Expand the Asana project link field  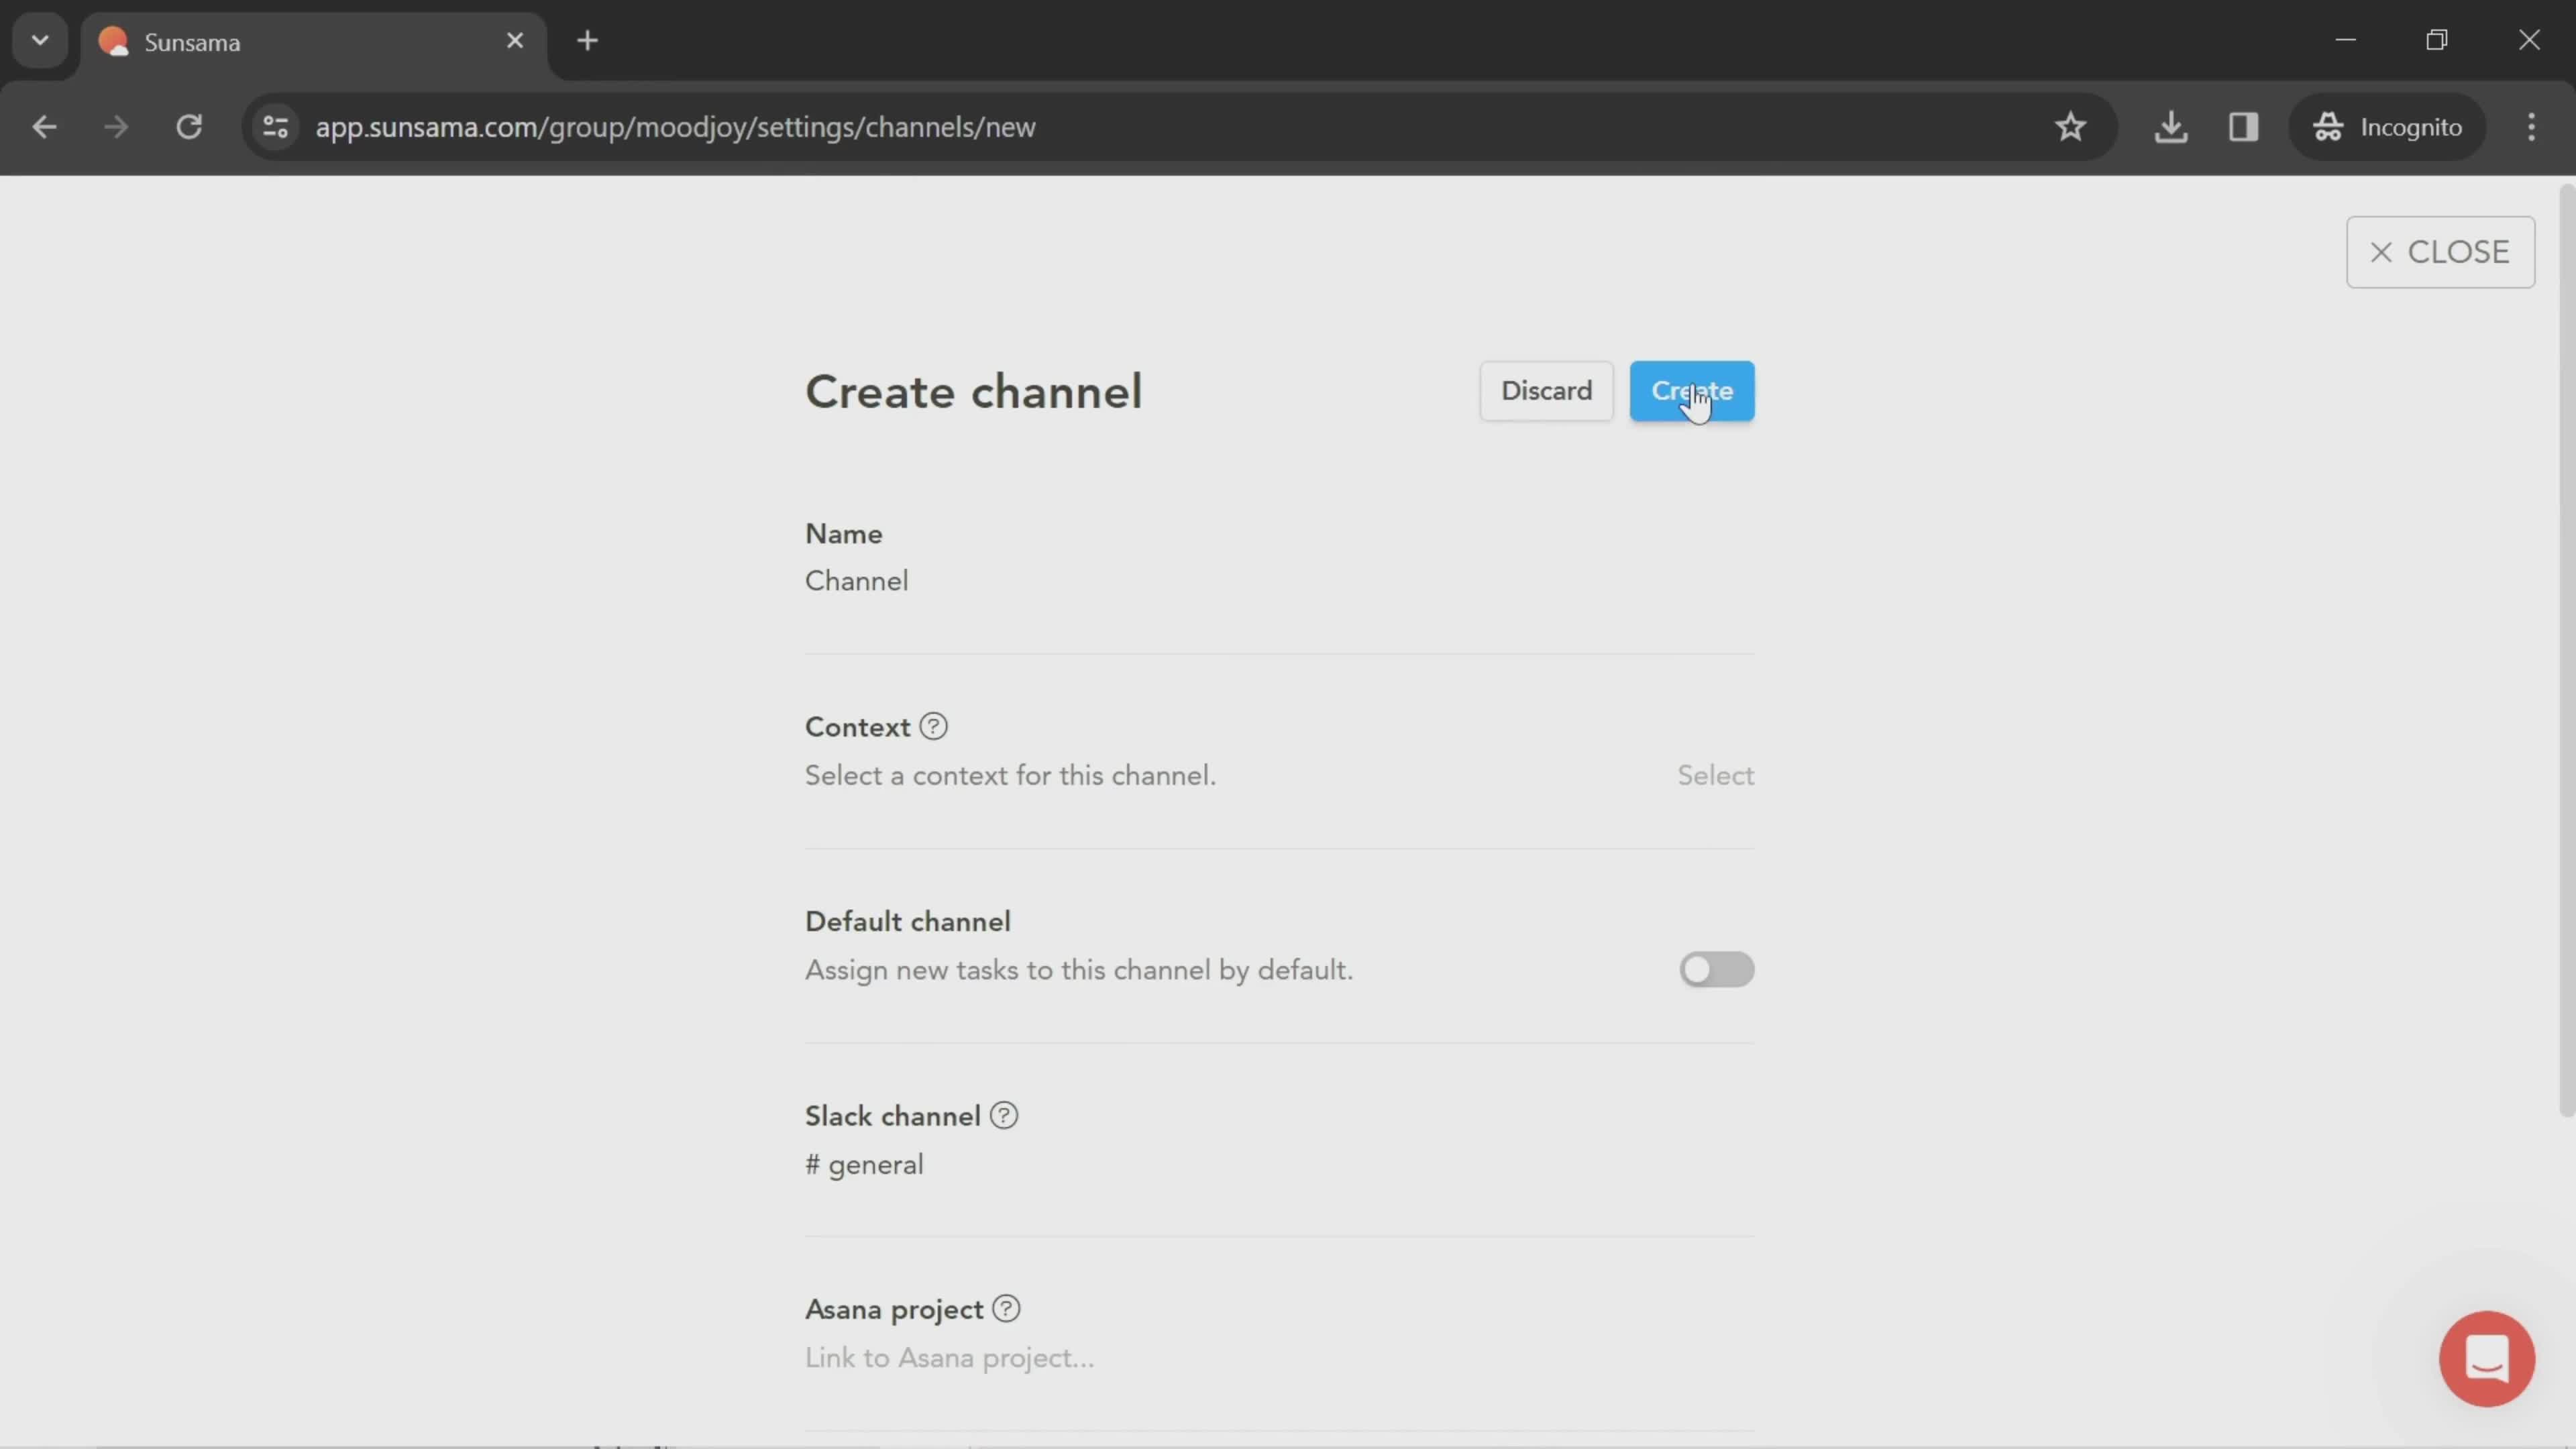coord(950,1357)
